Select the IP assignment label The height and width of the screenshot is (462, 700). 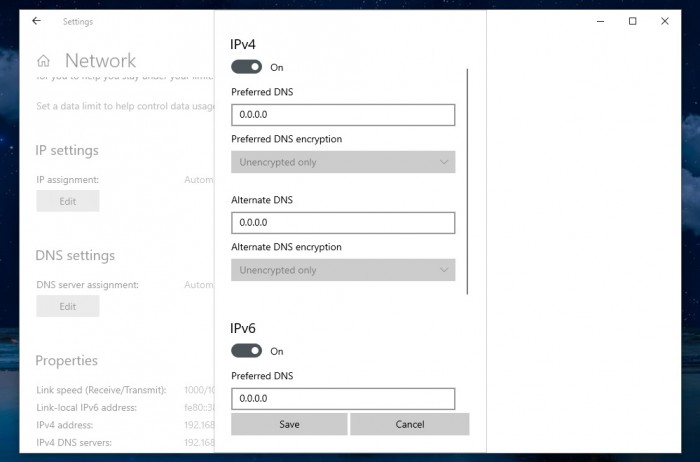pyautogui.click(x=67, y=180)
